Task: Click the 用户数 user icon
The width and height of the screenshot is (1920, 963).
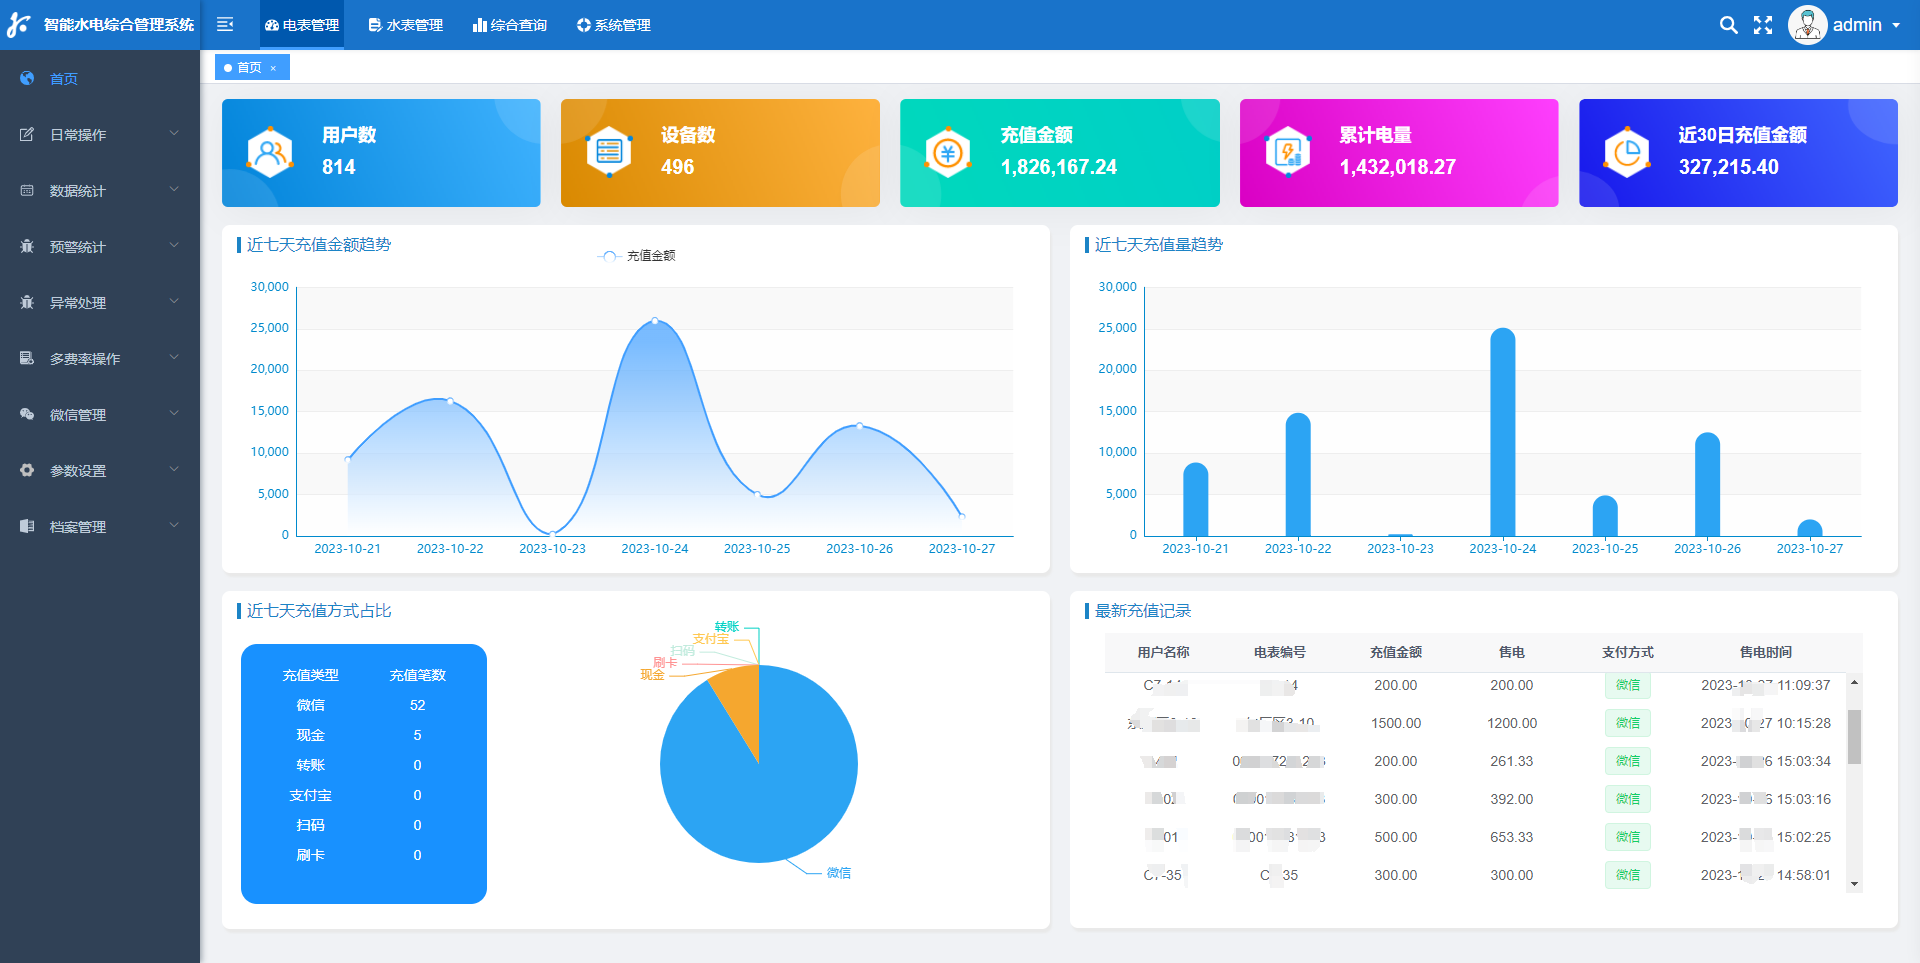Action: click(270, 153)
